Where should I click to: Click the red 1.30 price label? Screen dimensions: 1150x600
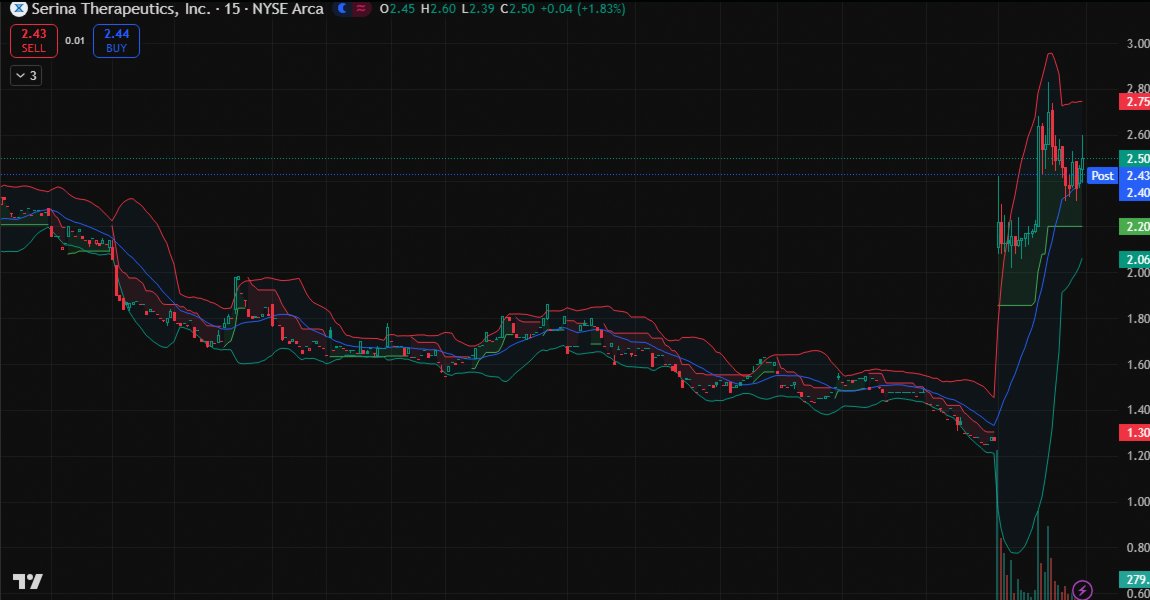click(x=1135, y=432)
